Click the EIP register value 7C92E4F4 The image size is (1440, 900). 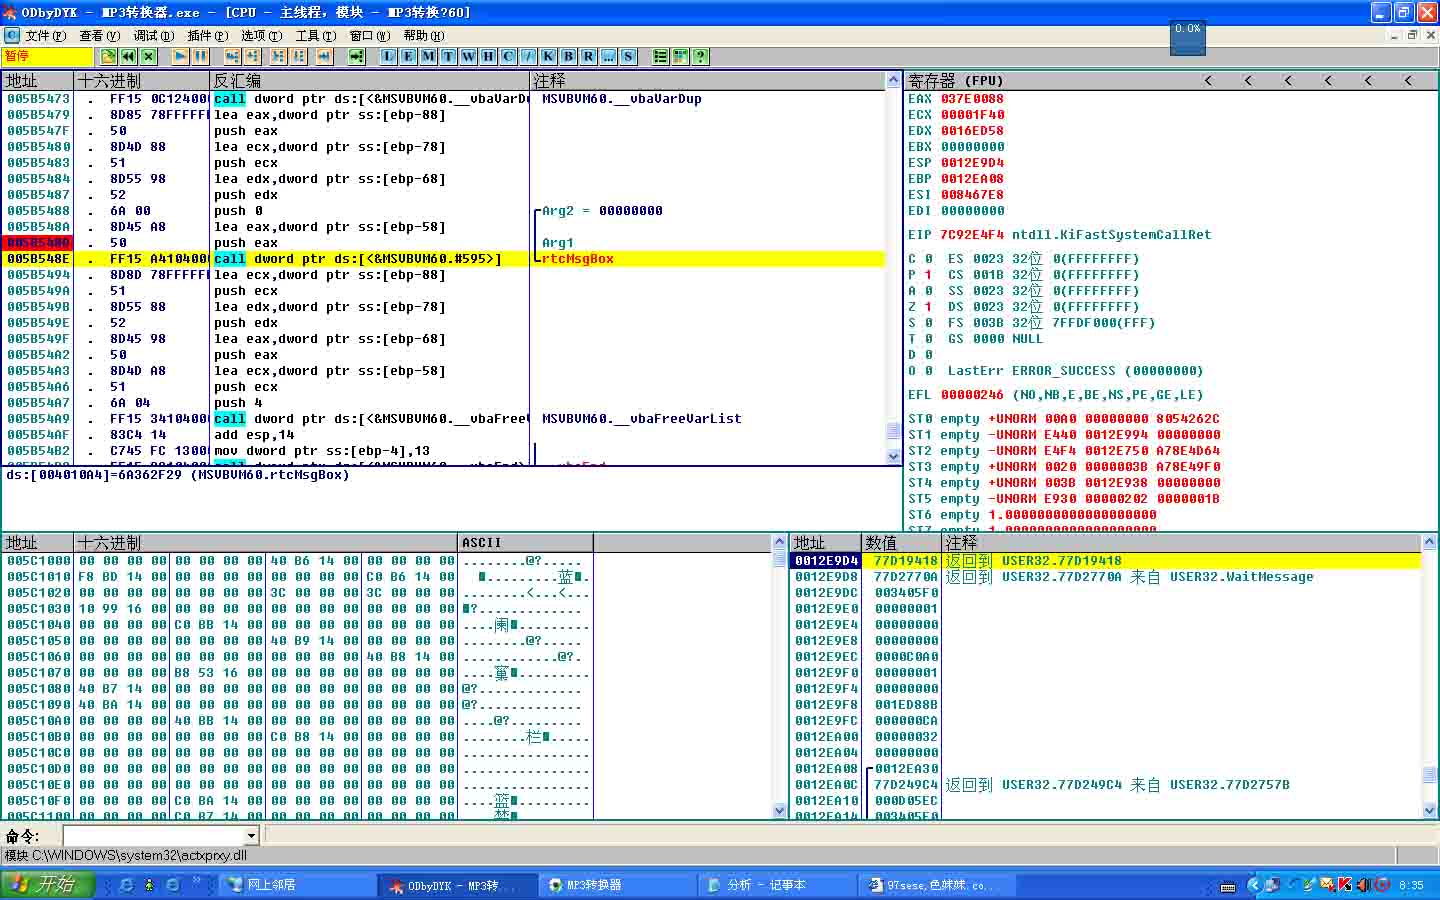click(x=972, y=235)
